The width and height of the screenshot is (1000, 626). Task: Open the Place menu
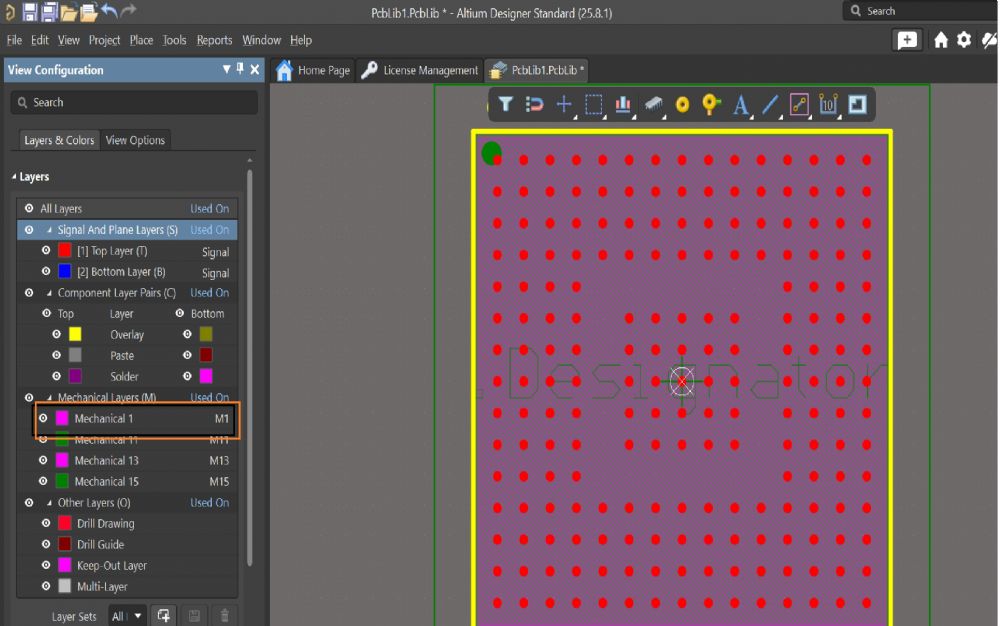point(141,40)
